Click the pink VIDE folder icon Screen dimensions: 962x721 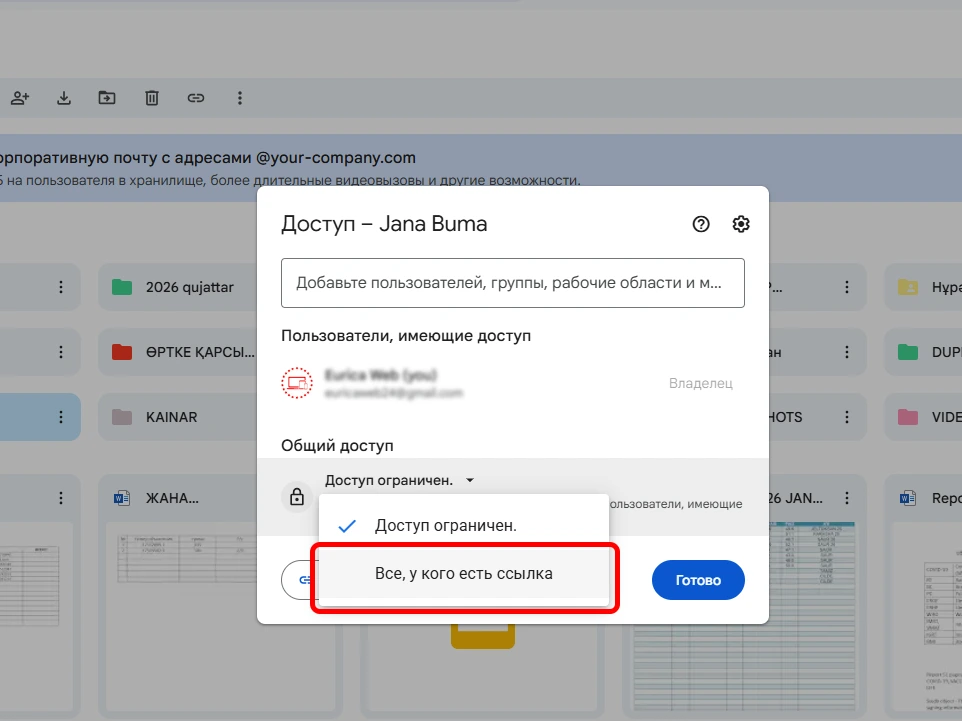tap(907, 417)
